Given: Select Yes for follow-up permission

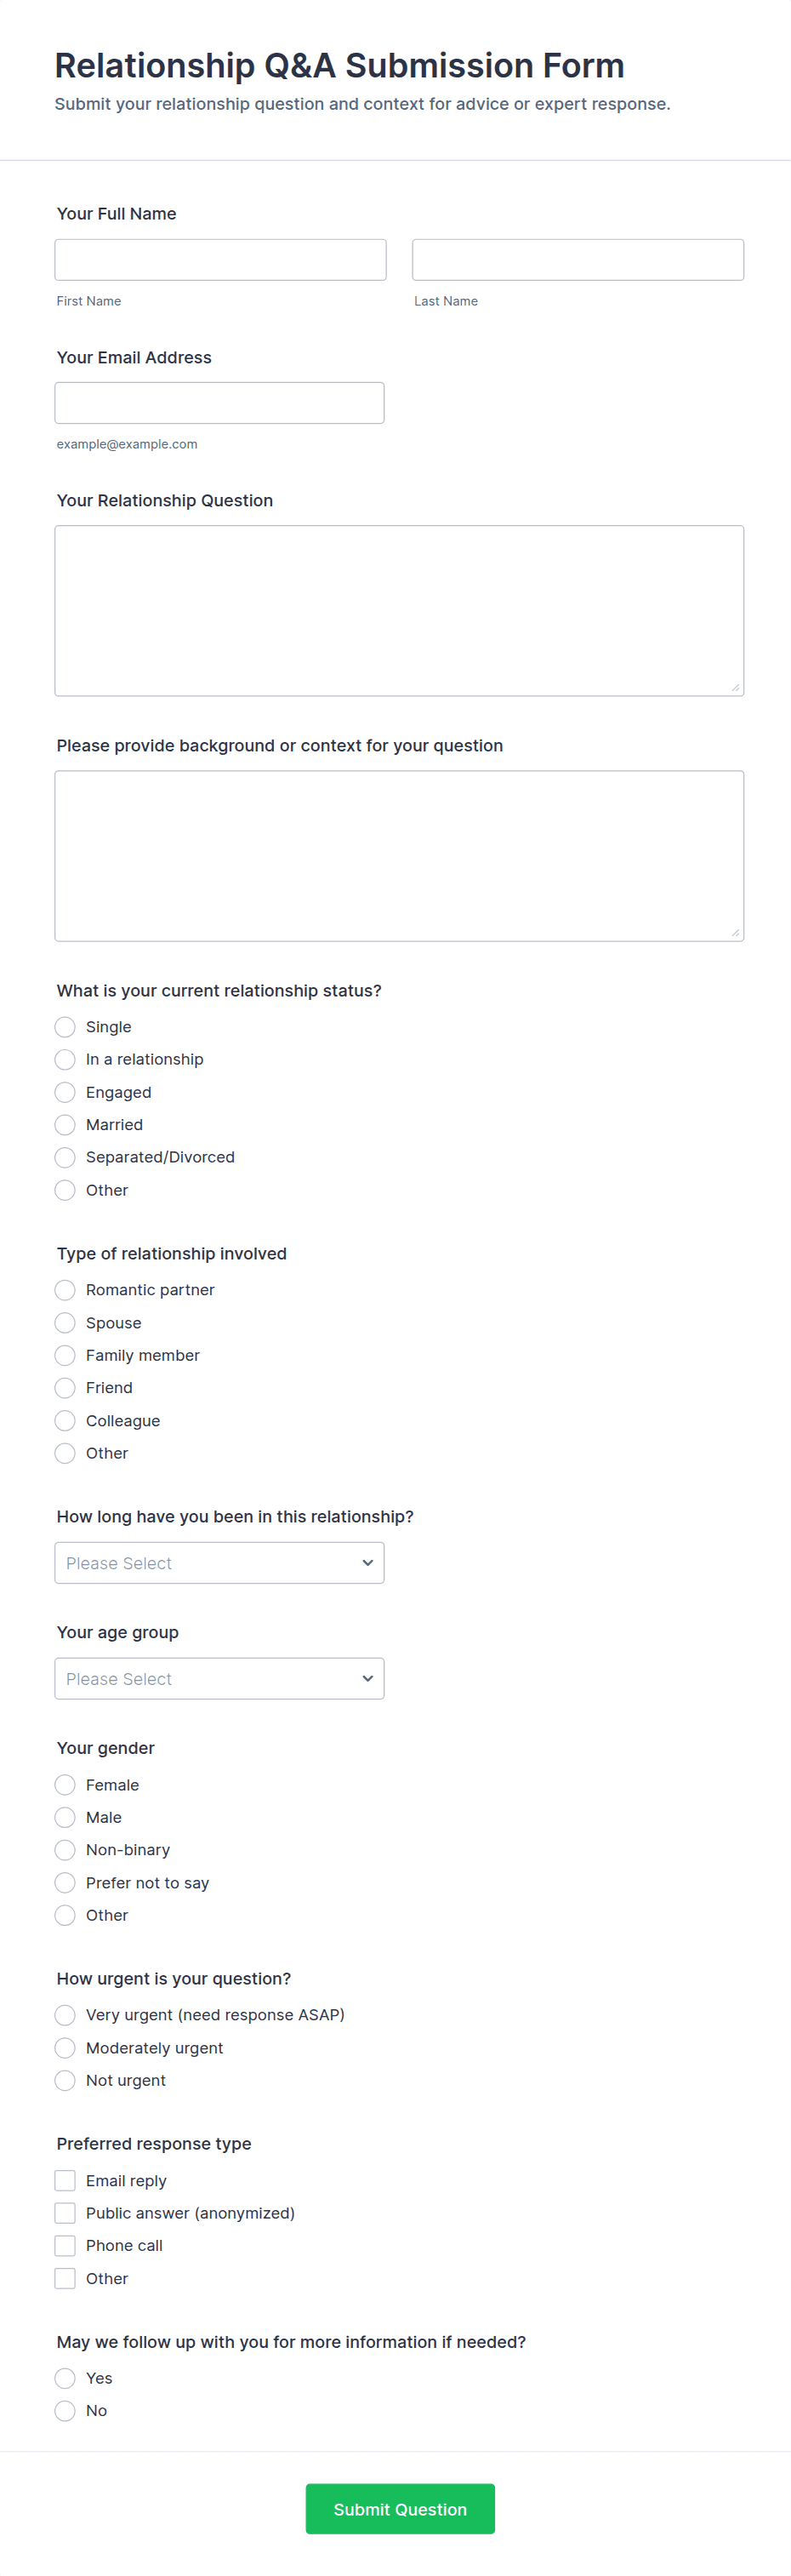Looking at the screenshot, I should tap(65, 2378).
